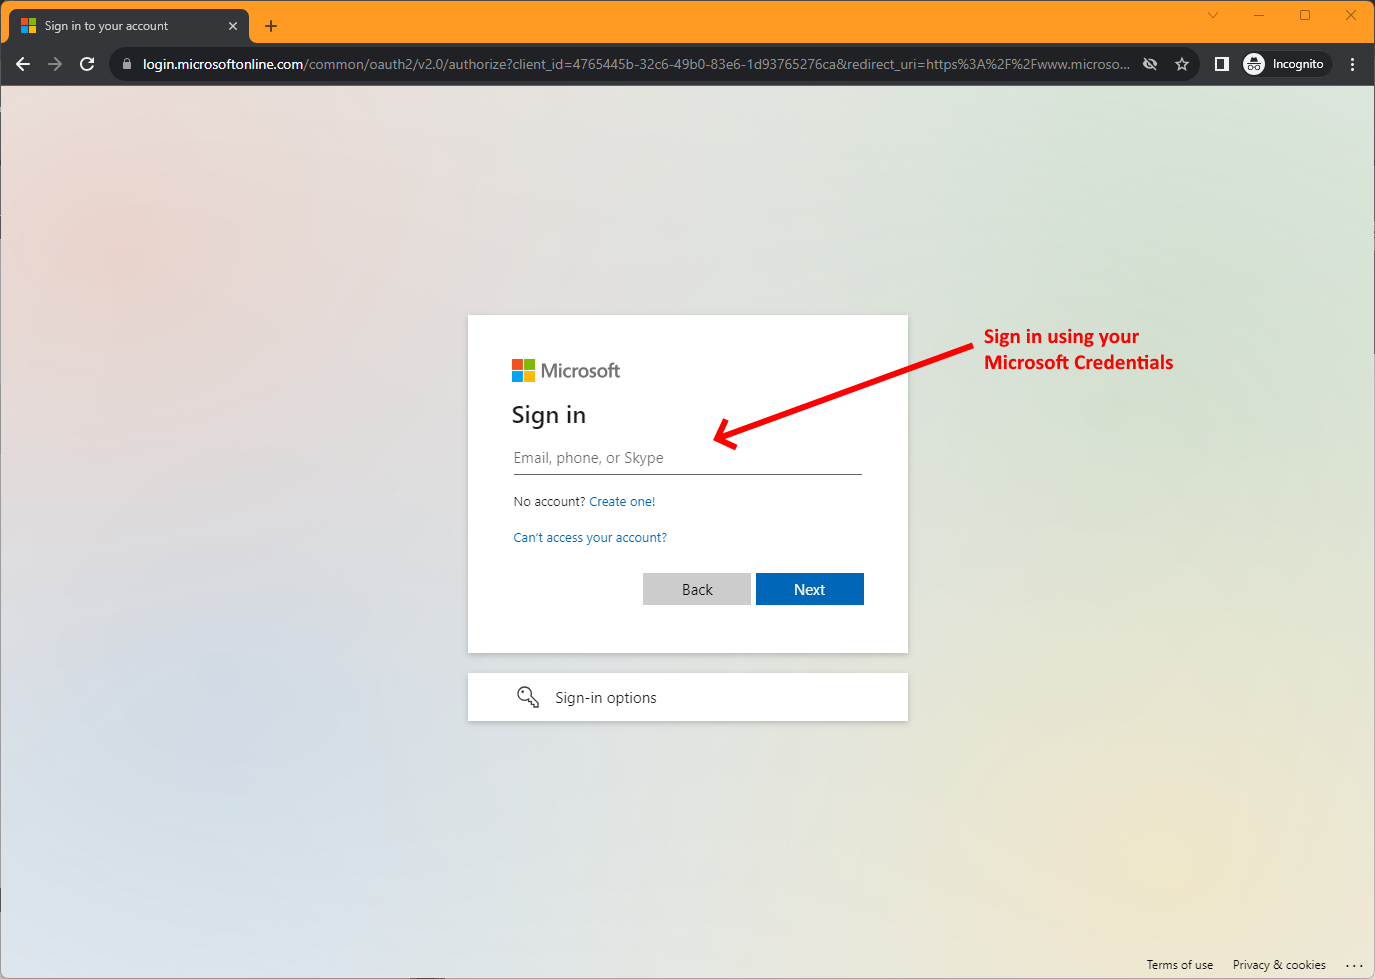Click the third-party cookies blocked eye icon
Image resolution: width=1375 pixels, height=979 pixels.
click(1150, 64)
